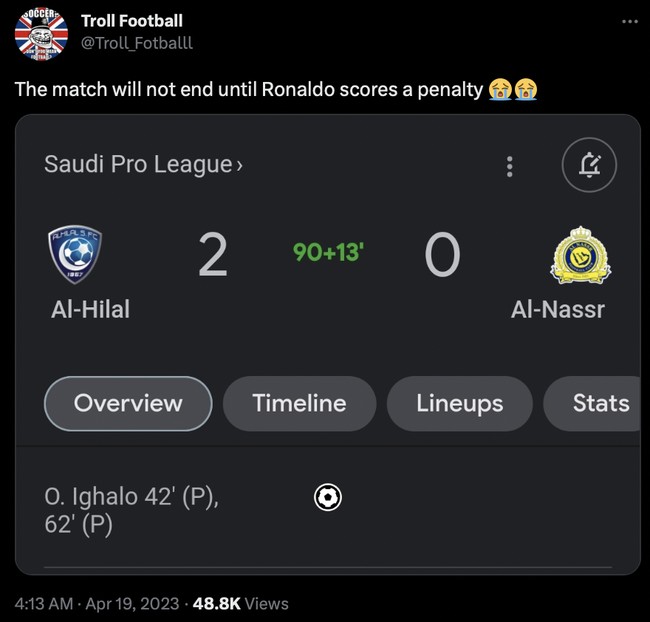The width and height of the screenshot is (650, 622).
Task: Toggle match notification bell button
Action: 590,166
